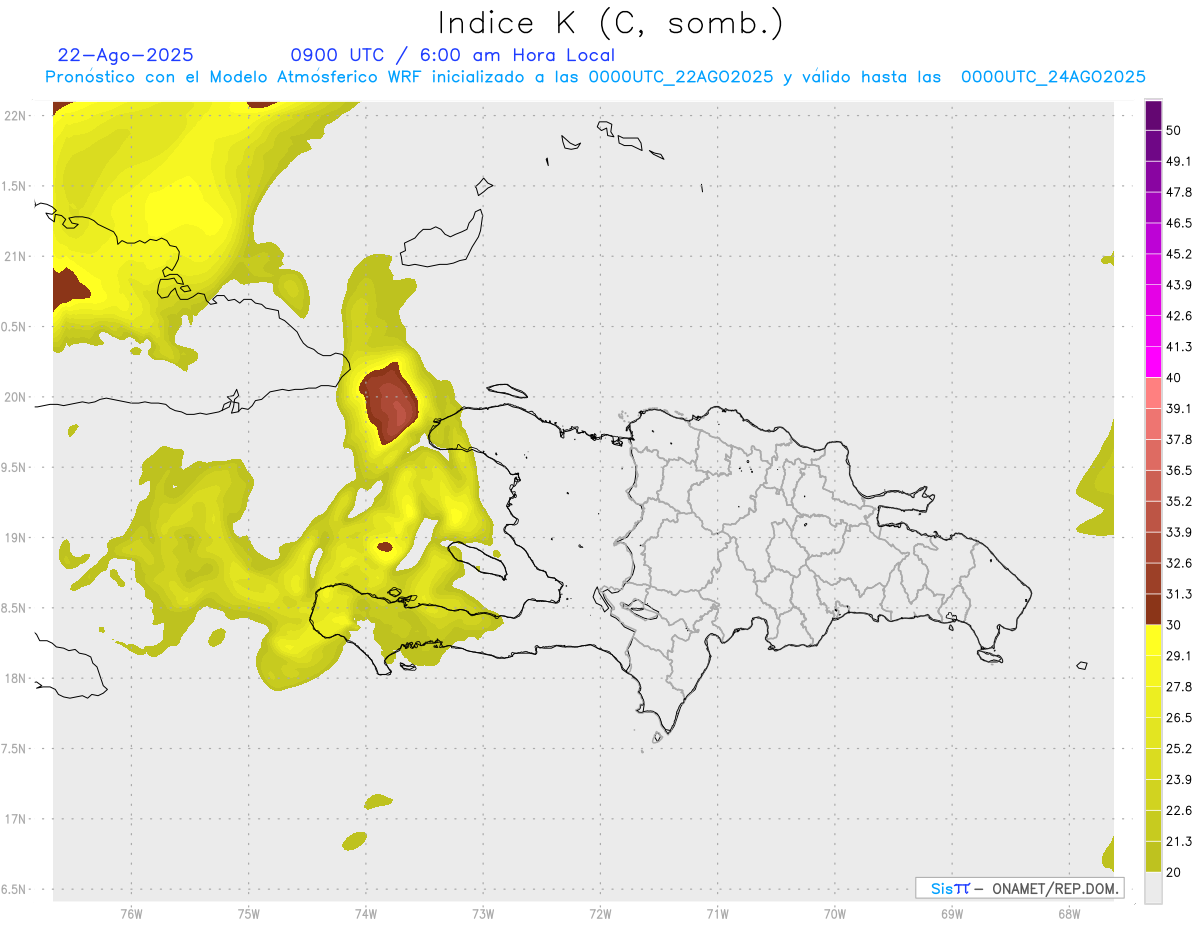
Task: Pick the purple swatch between 46.5 and 47.8
Action: click(1153, 207)
